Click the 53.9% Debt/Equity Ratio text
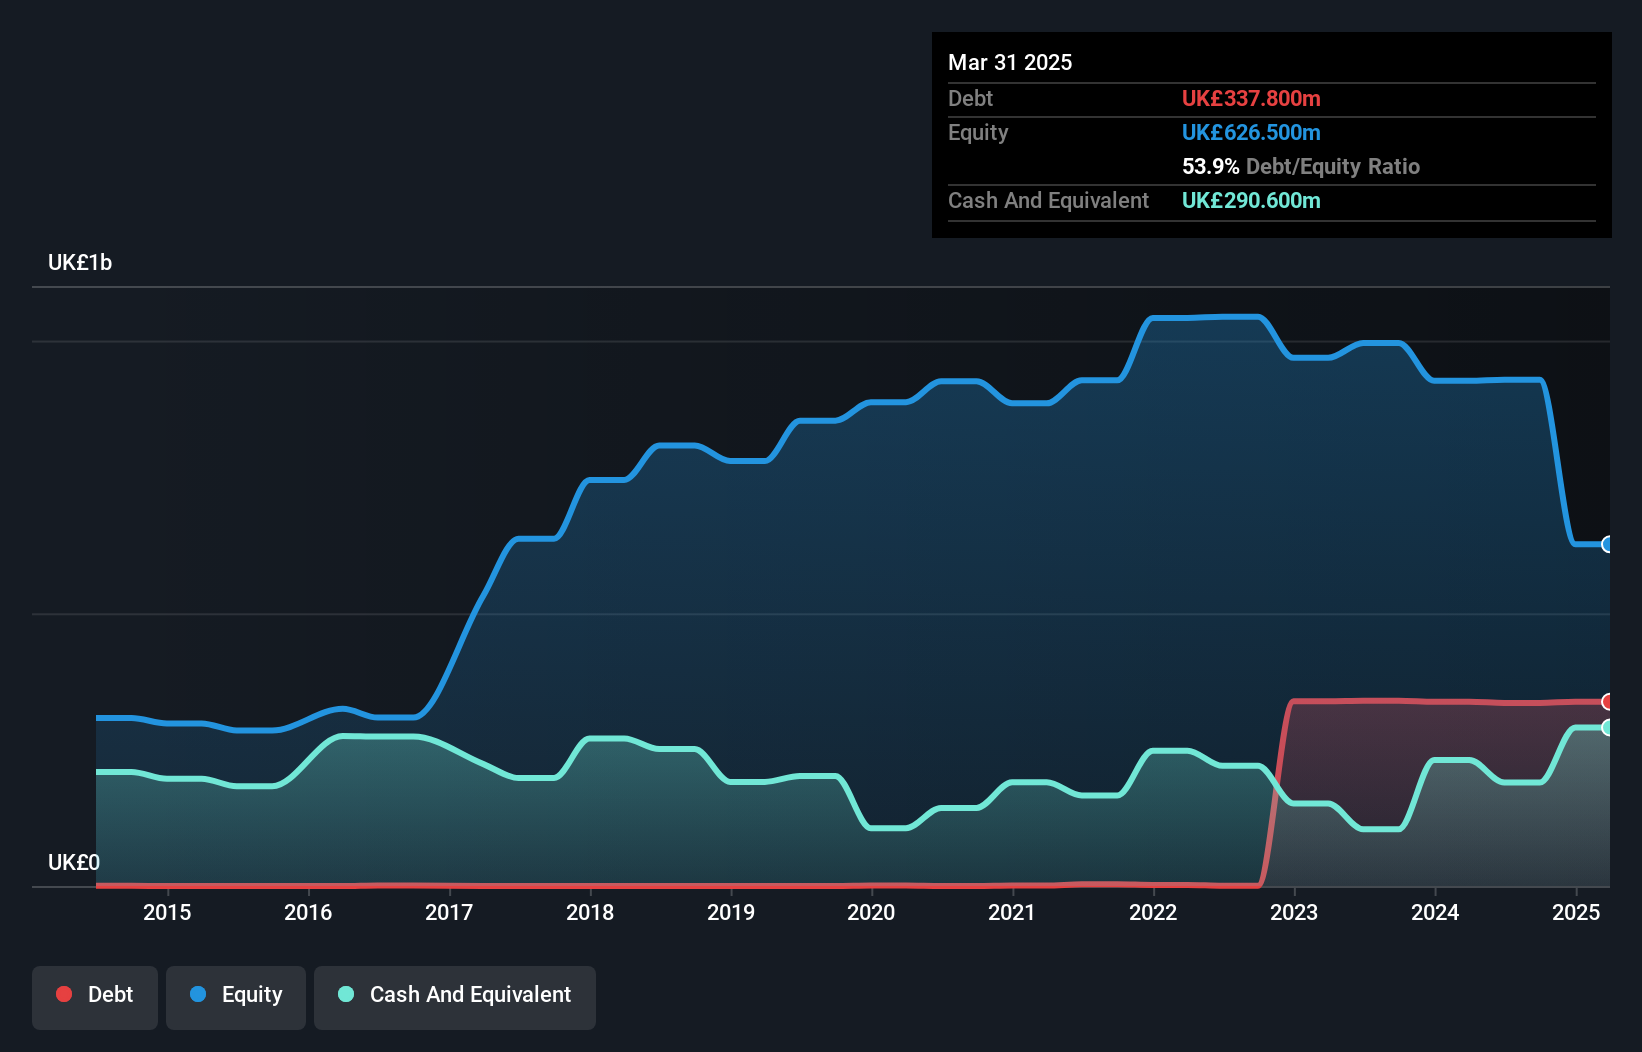 click(x=1301, y=166)
